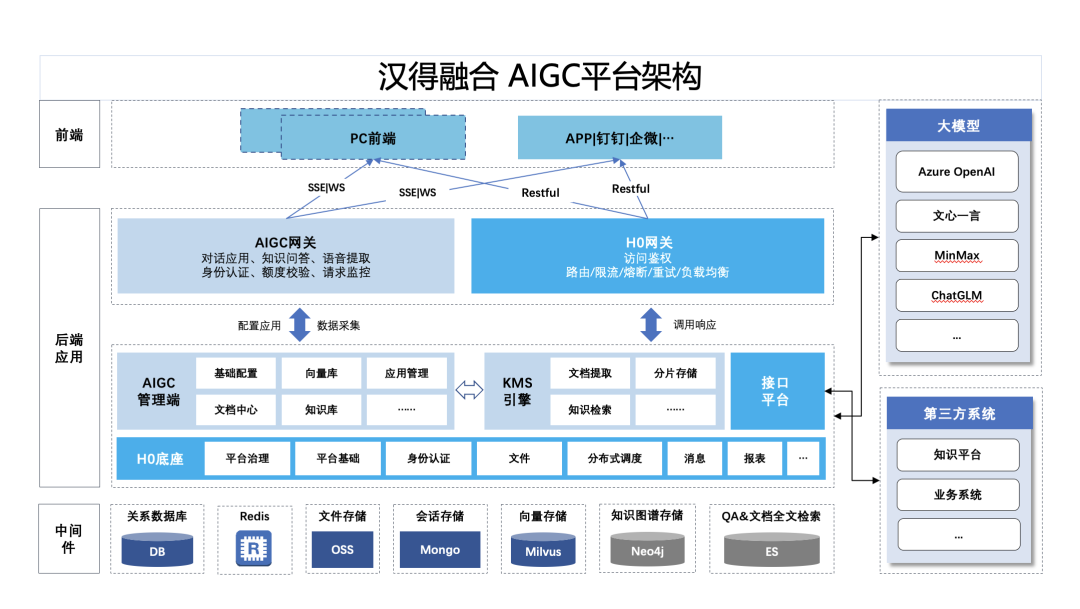Click the Milvus vector storage cylinder

click(543, 550)
